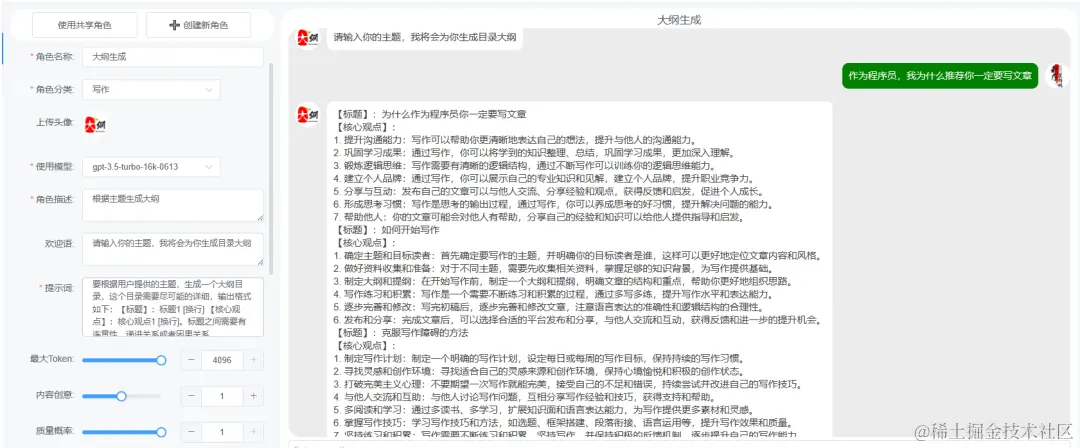Increase 最大Token with plus button
Screen dimensions: 1080x448
pyautogui.click(x=253, y=360)
